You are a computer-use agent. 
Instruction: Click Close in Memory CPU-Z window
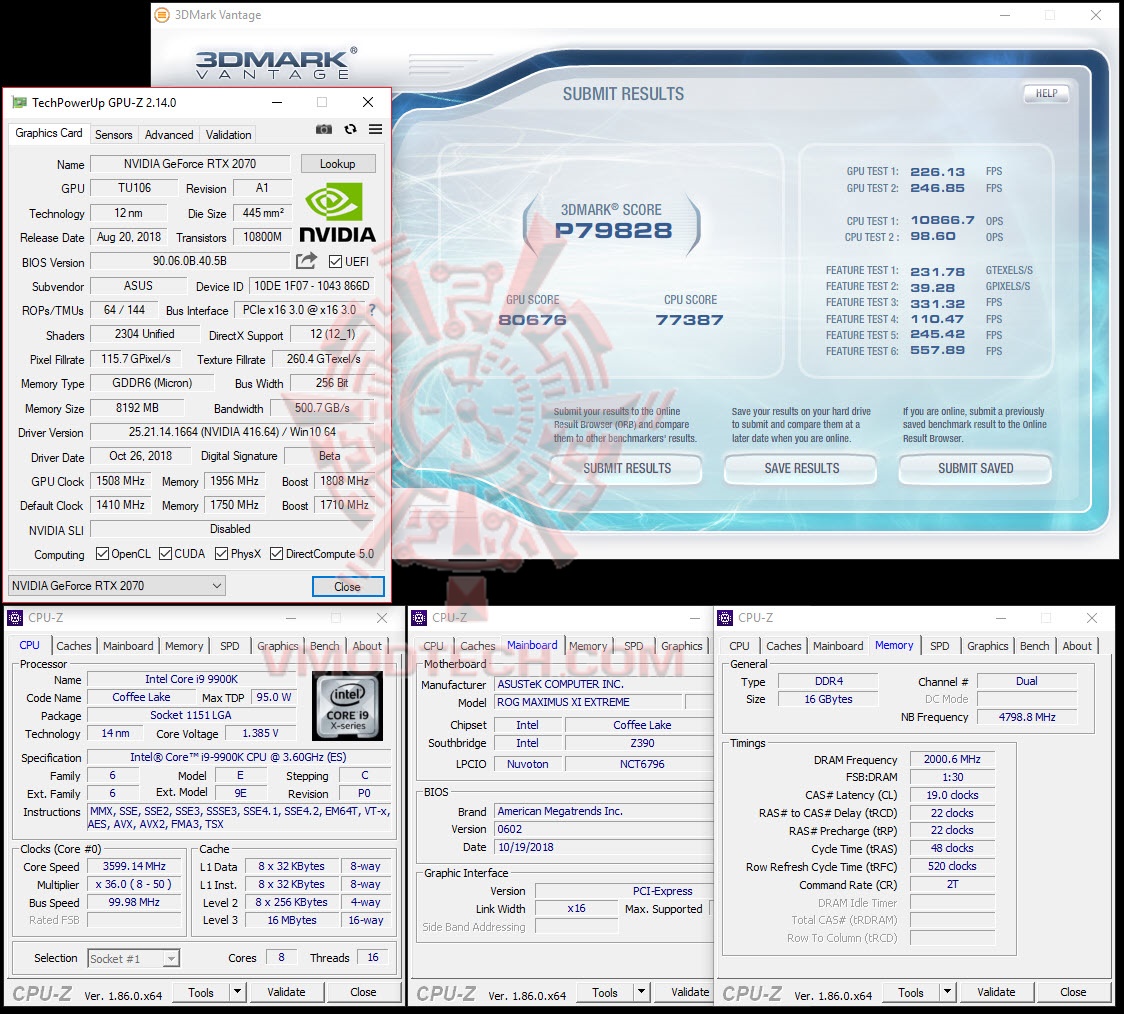tap(1073, 992)
